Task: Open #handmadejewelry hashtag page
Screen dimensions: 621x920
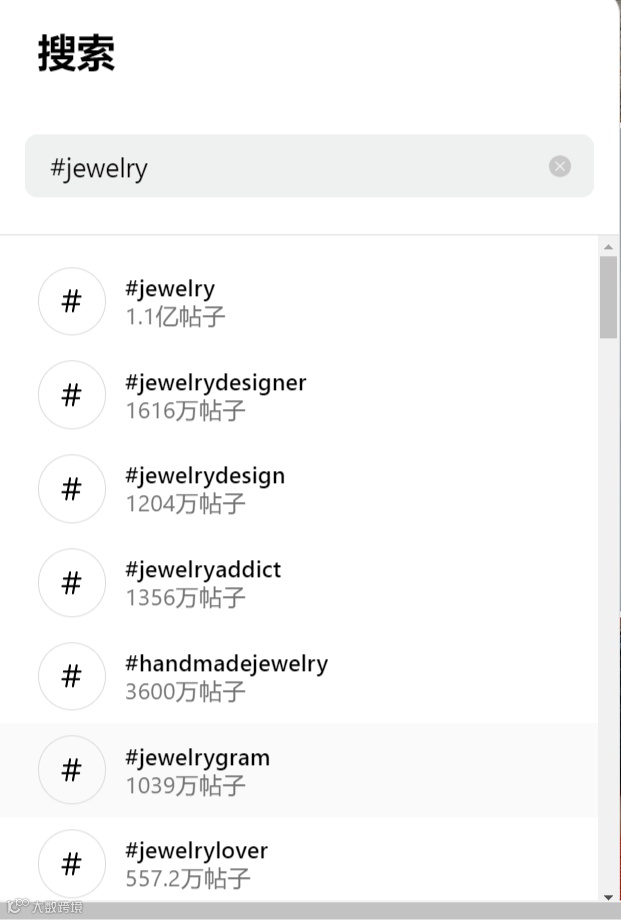Action: (x=226, y=663)
